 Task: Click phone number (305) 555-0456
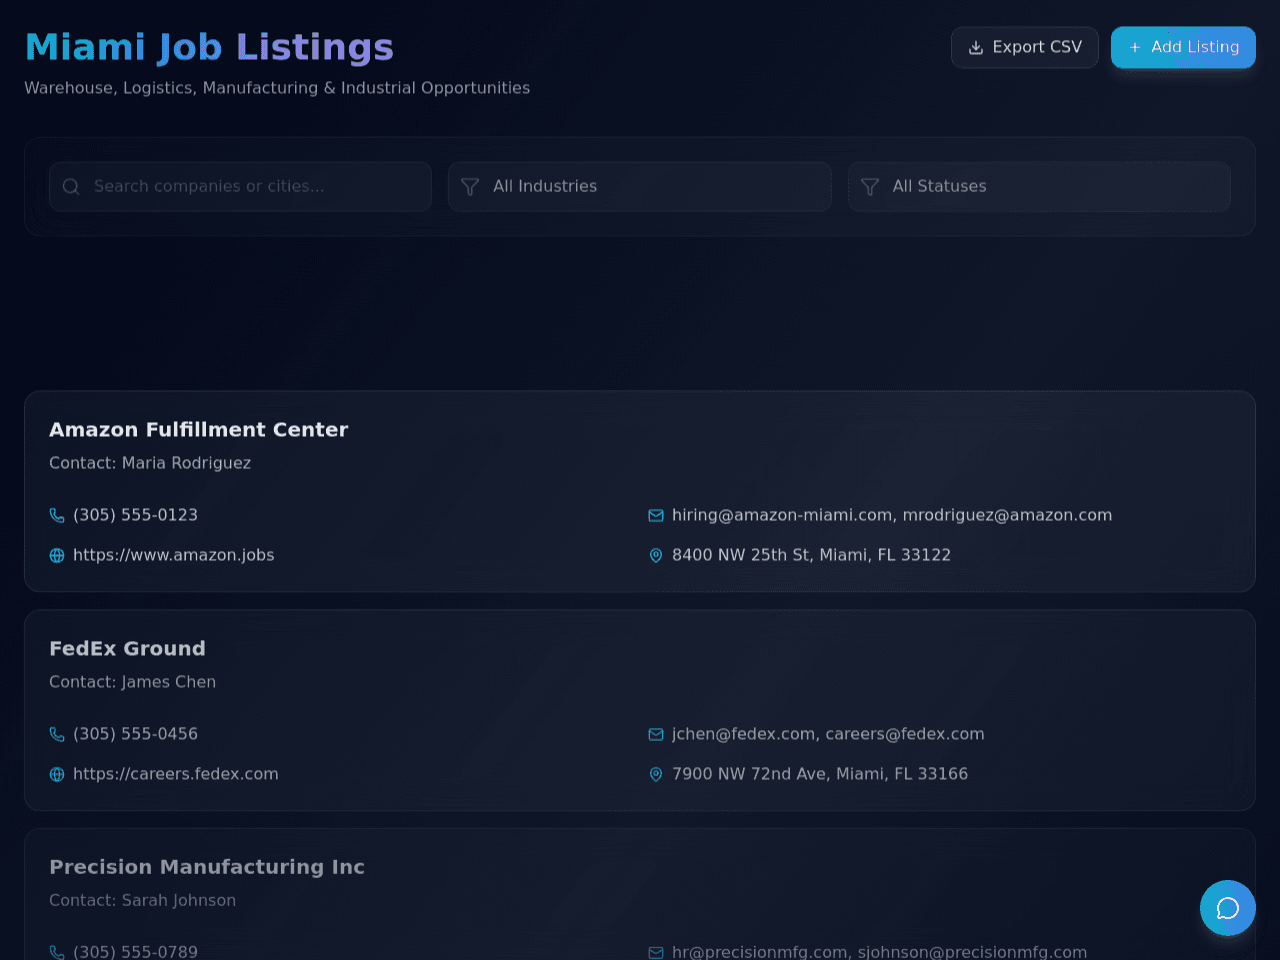[x=135, y=734]
